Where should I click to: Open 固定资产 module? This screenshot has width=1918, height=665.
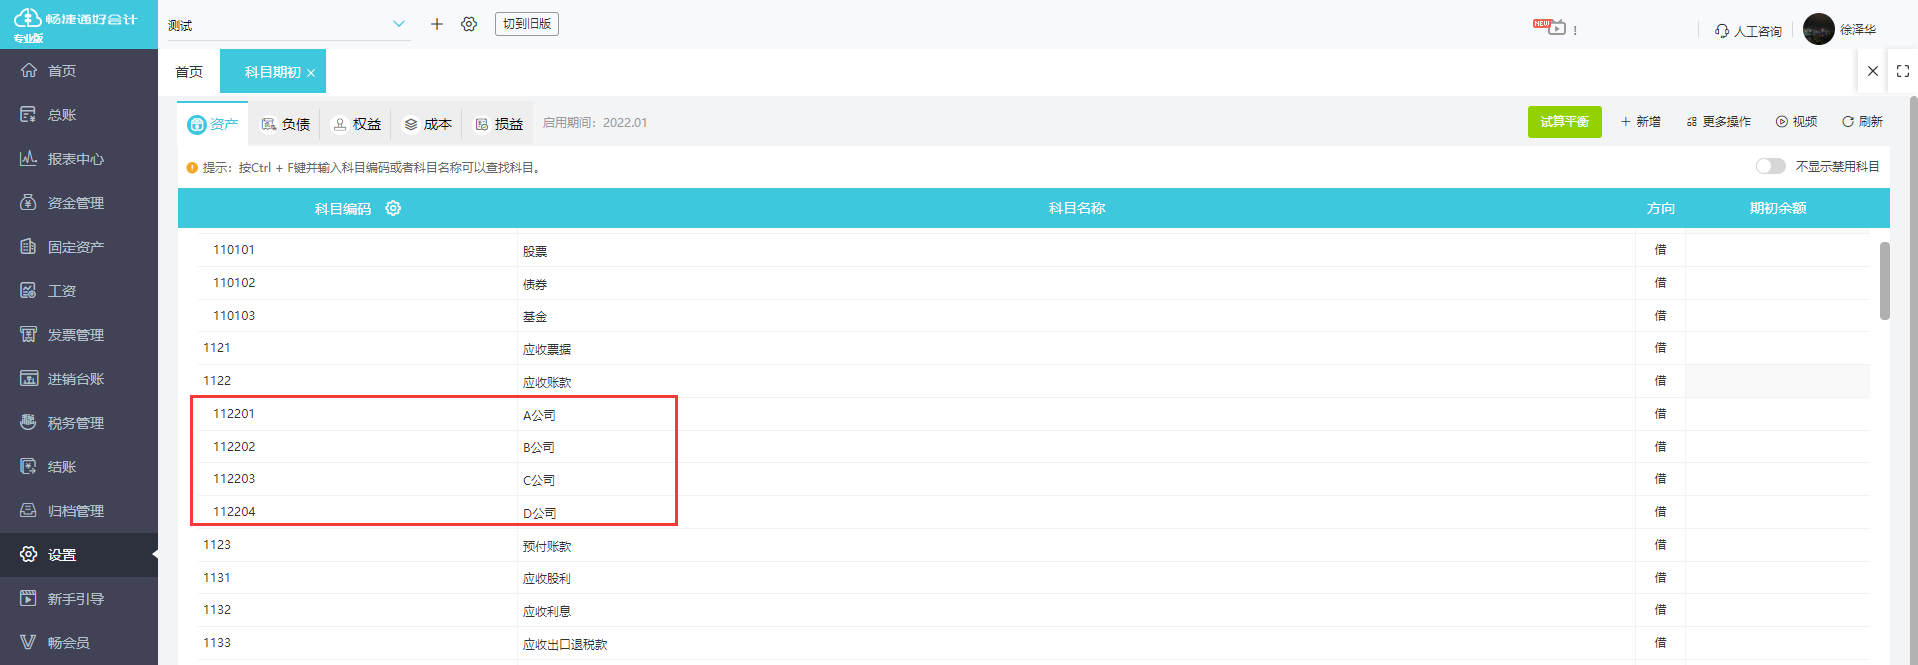(78, 247)
